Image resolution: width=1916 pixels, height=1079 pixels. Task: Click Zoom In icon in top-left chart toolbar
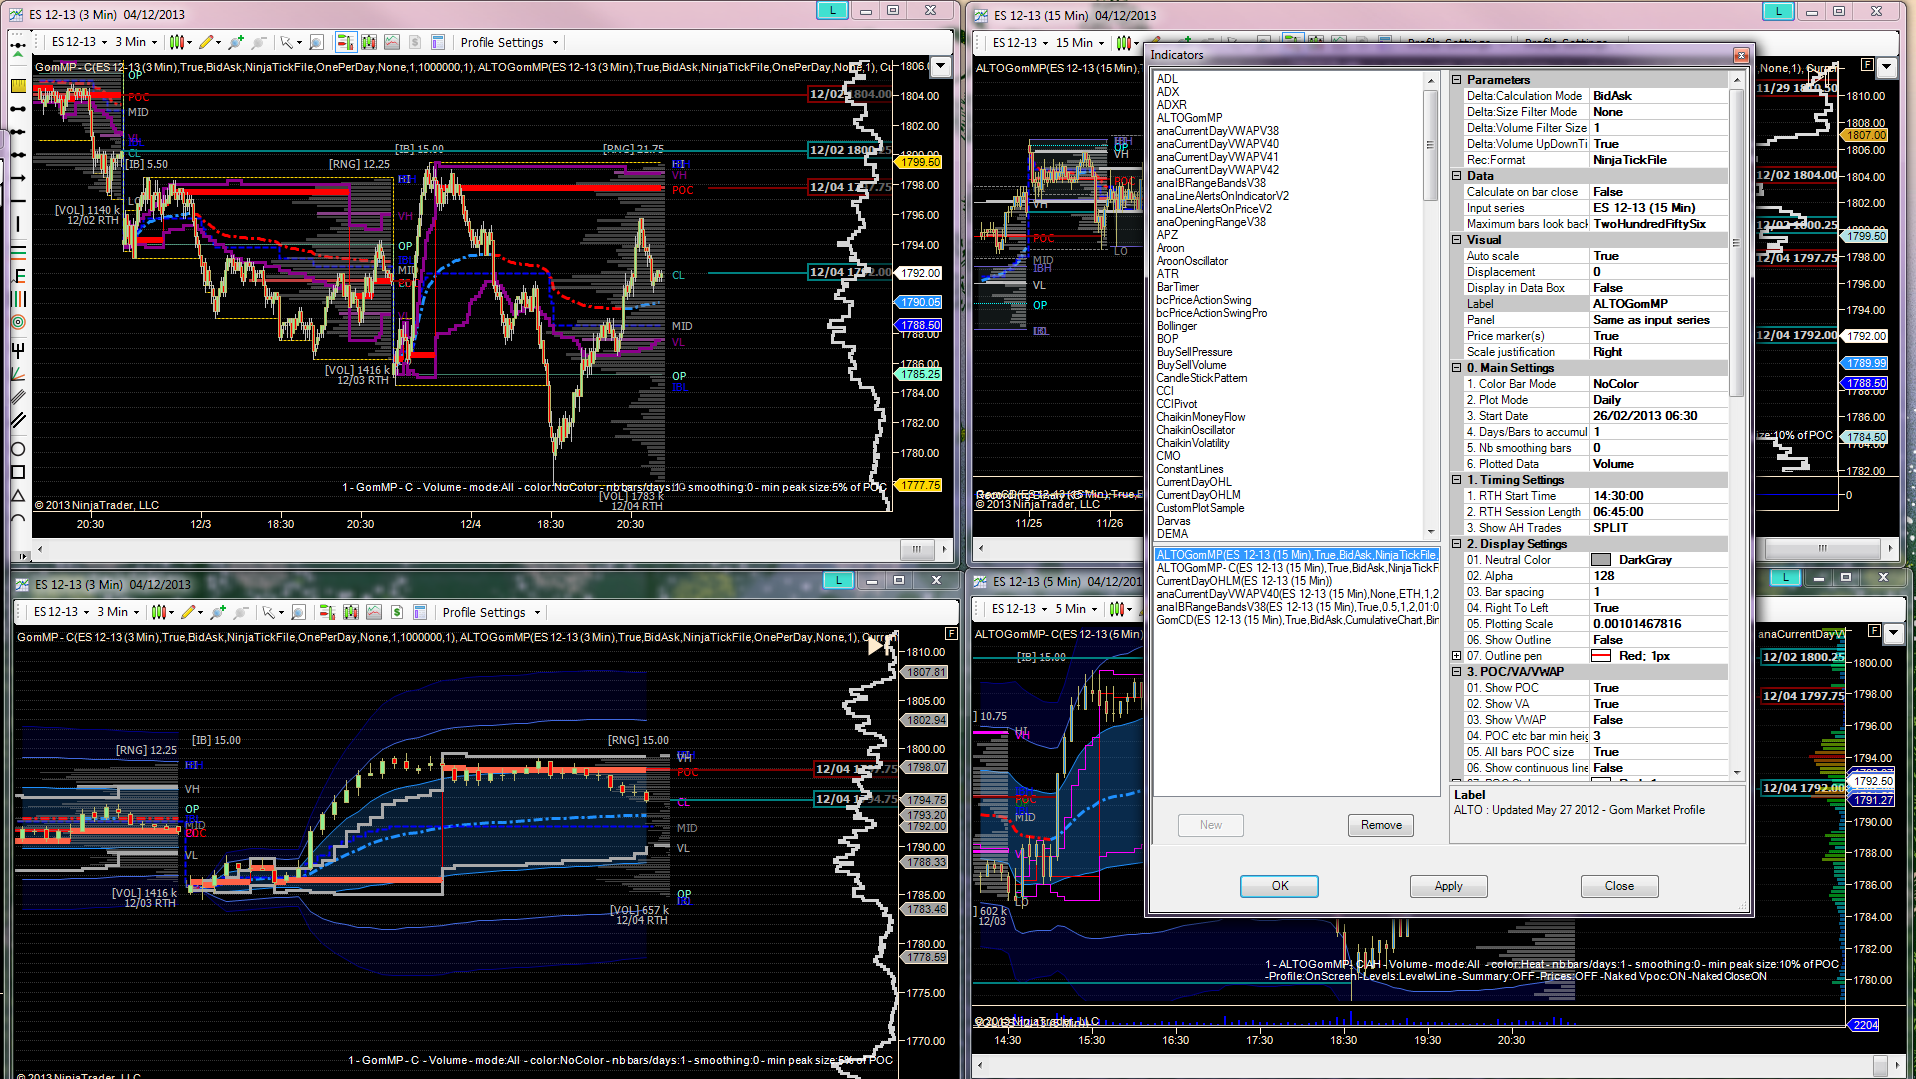[x=235, y=42]
